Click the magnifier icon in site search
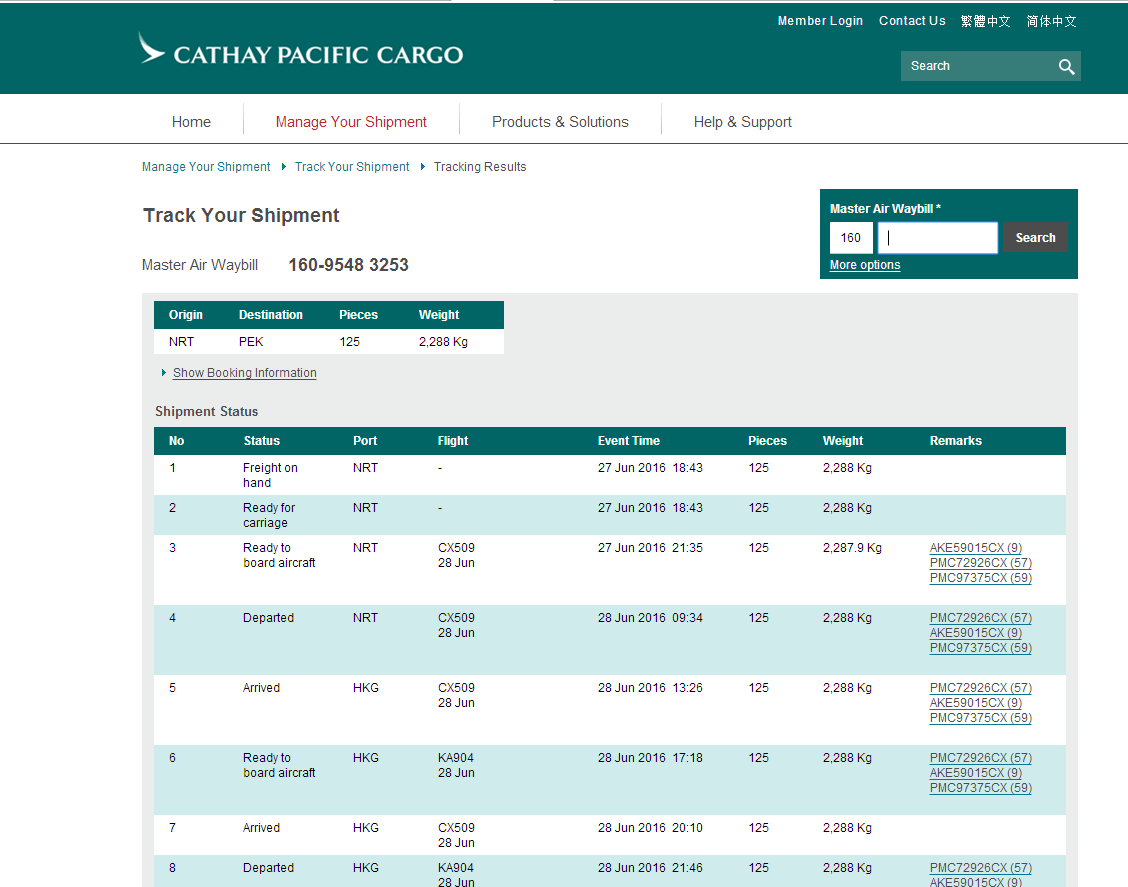 pyautogui.click(x=1066, y=66)
